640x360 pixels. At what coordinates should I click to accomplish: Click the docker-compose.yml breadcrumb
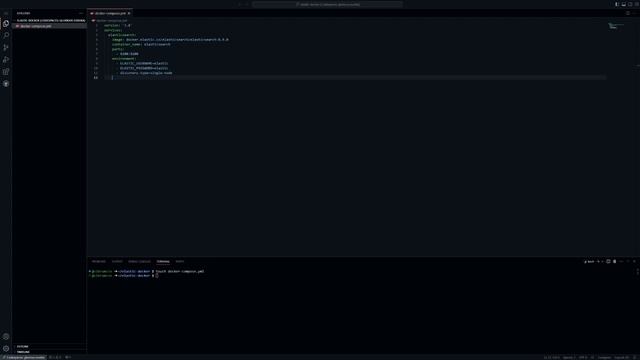[x=111, y=20]
